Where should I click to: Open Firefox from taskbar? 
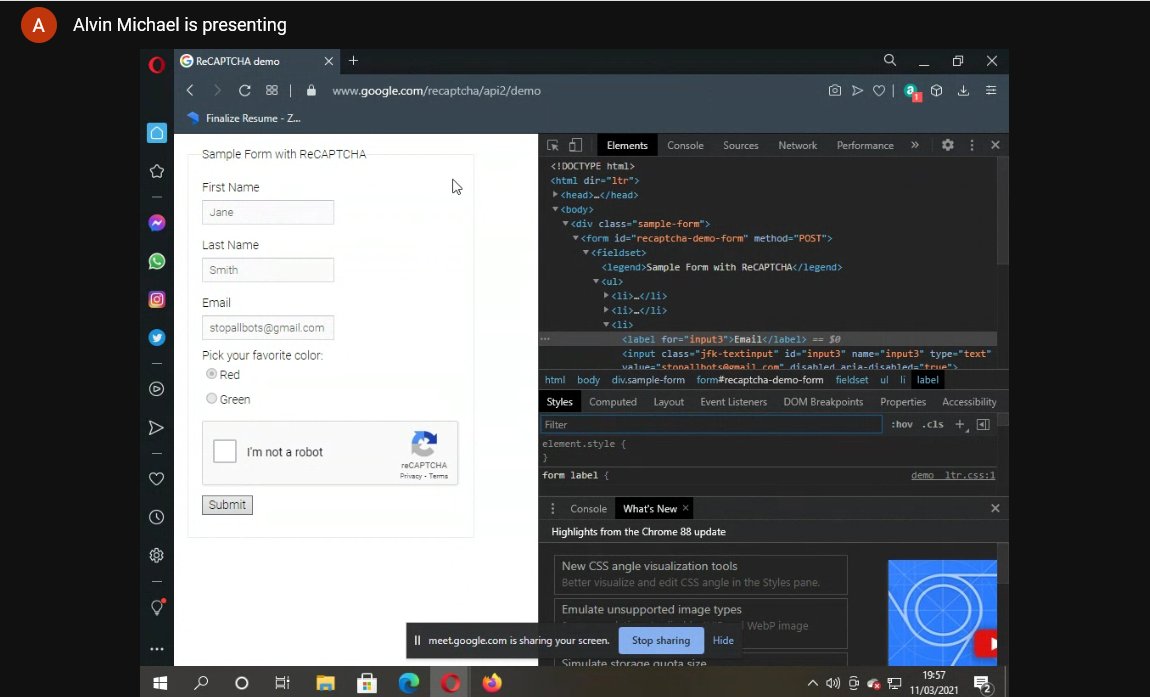[x=491, y=683]
